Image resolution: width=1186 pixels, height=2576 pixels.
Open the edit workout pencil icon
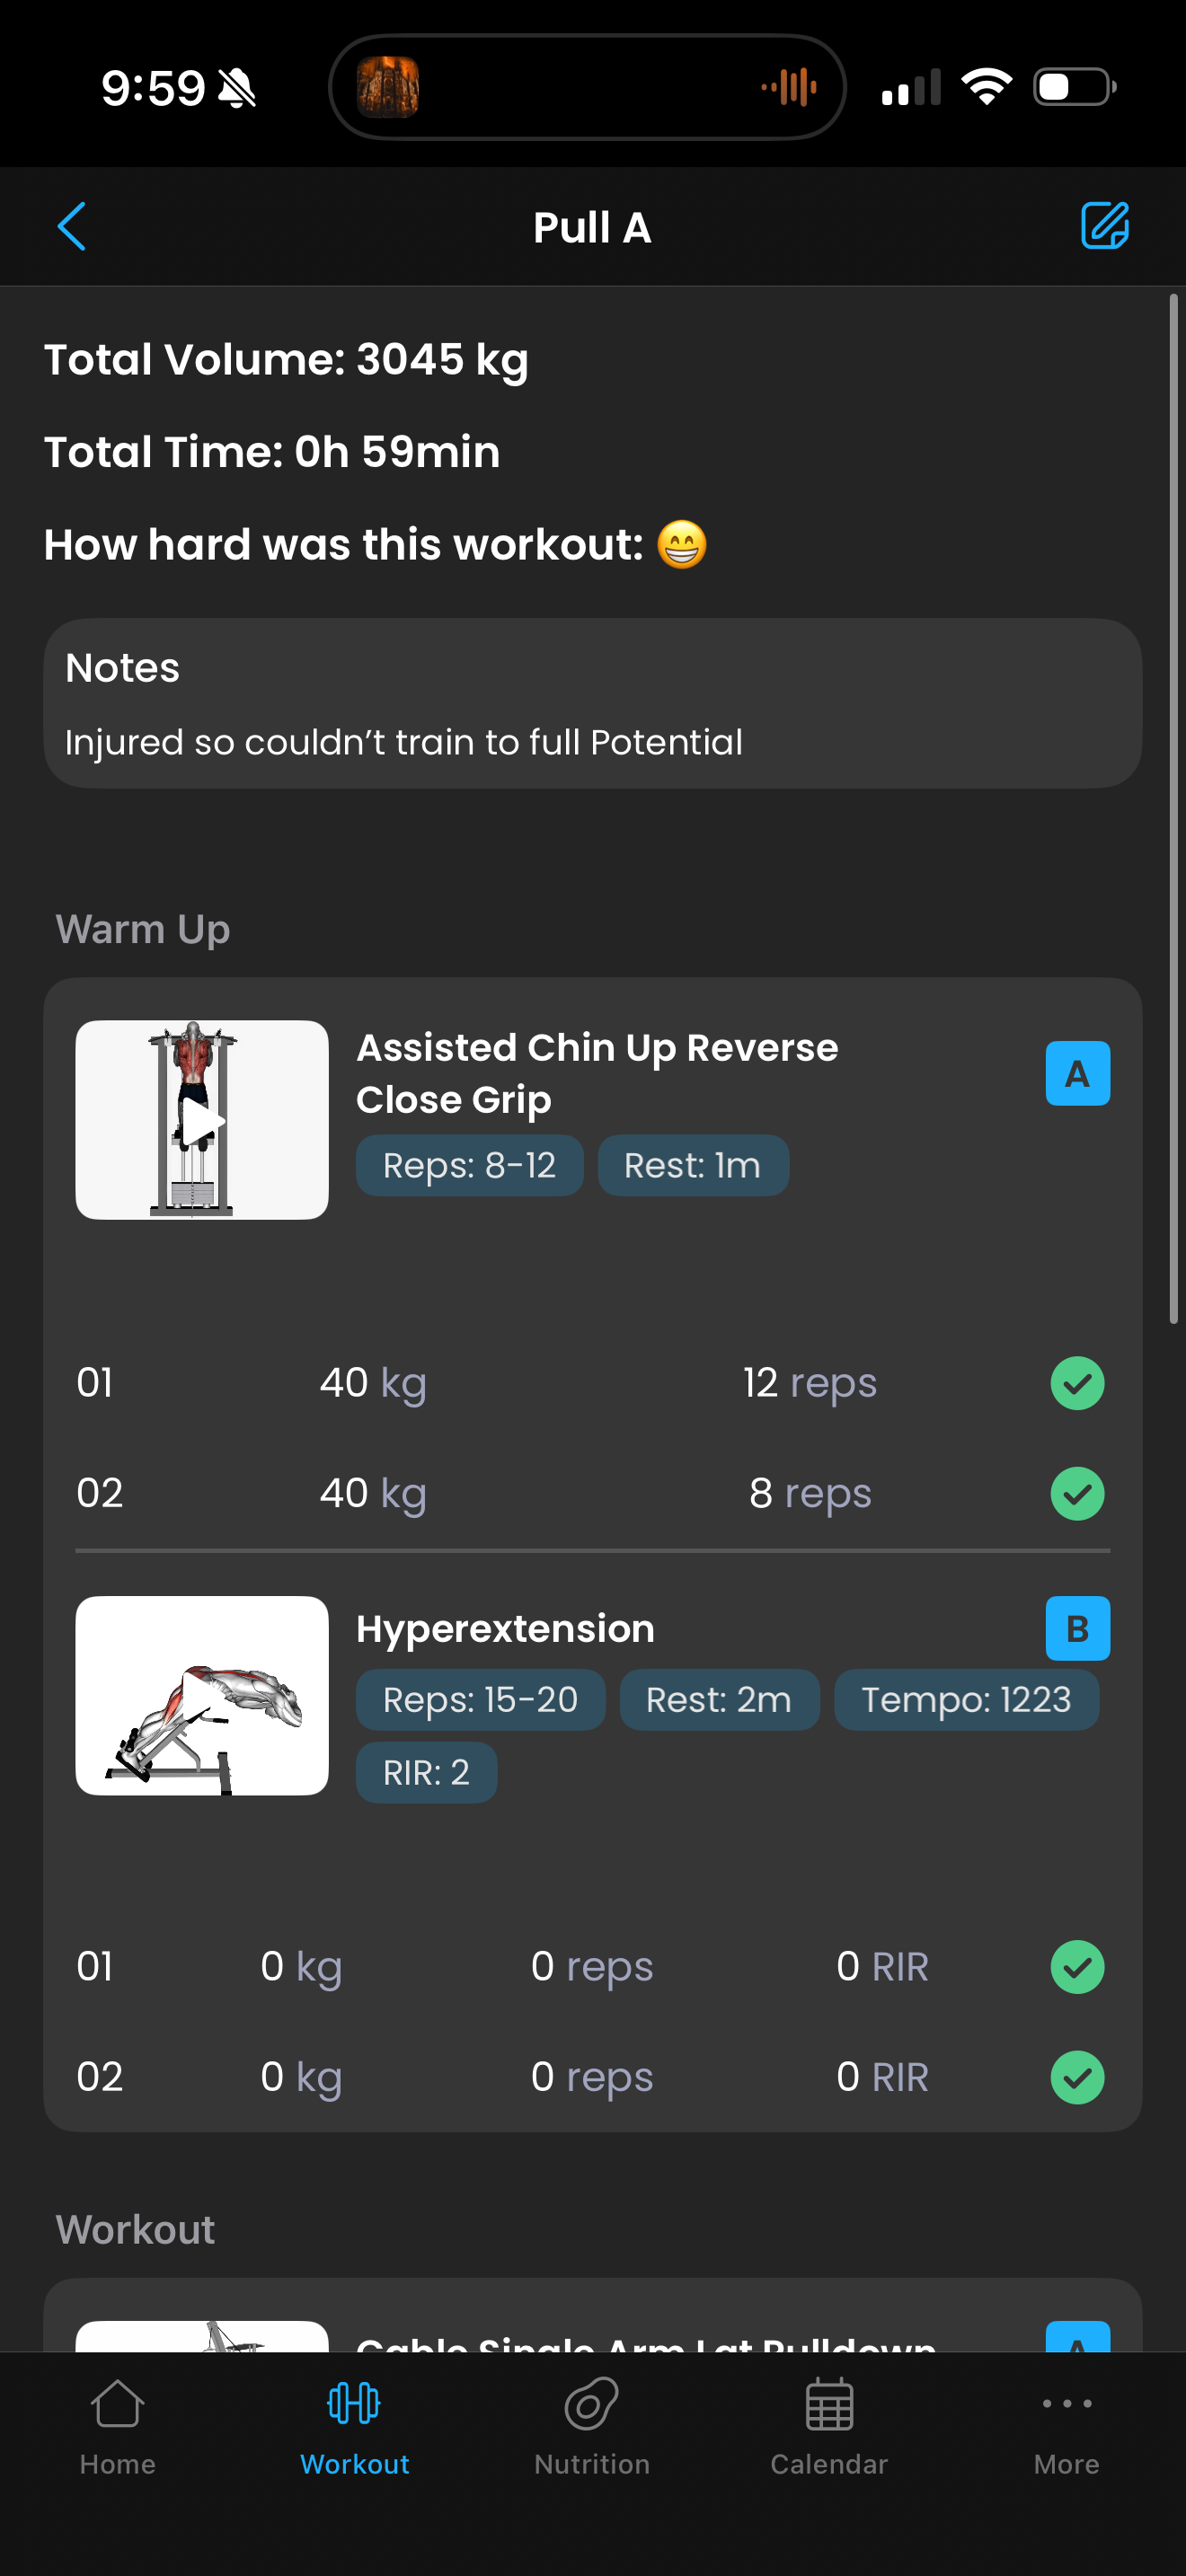coord(1104,226)
